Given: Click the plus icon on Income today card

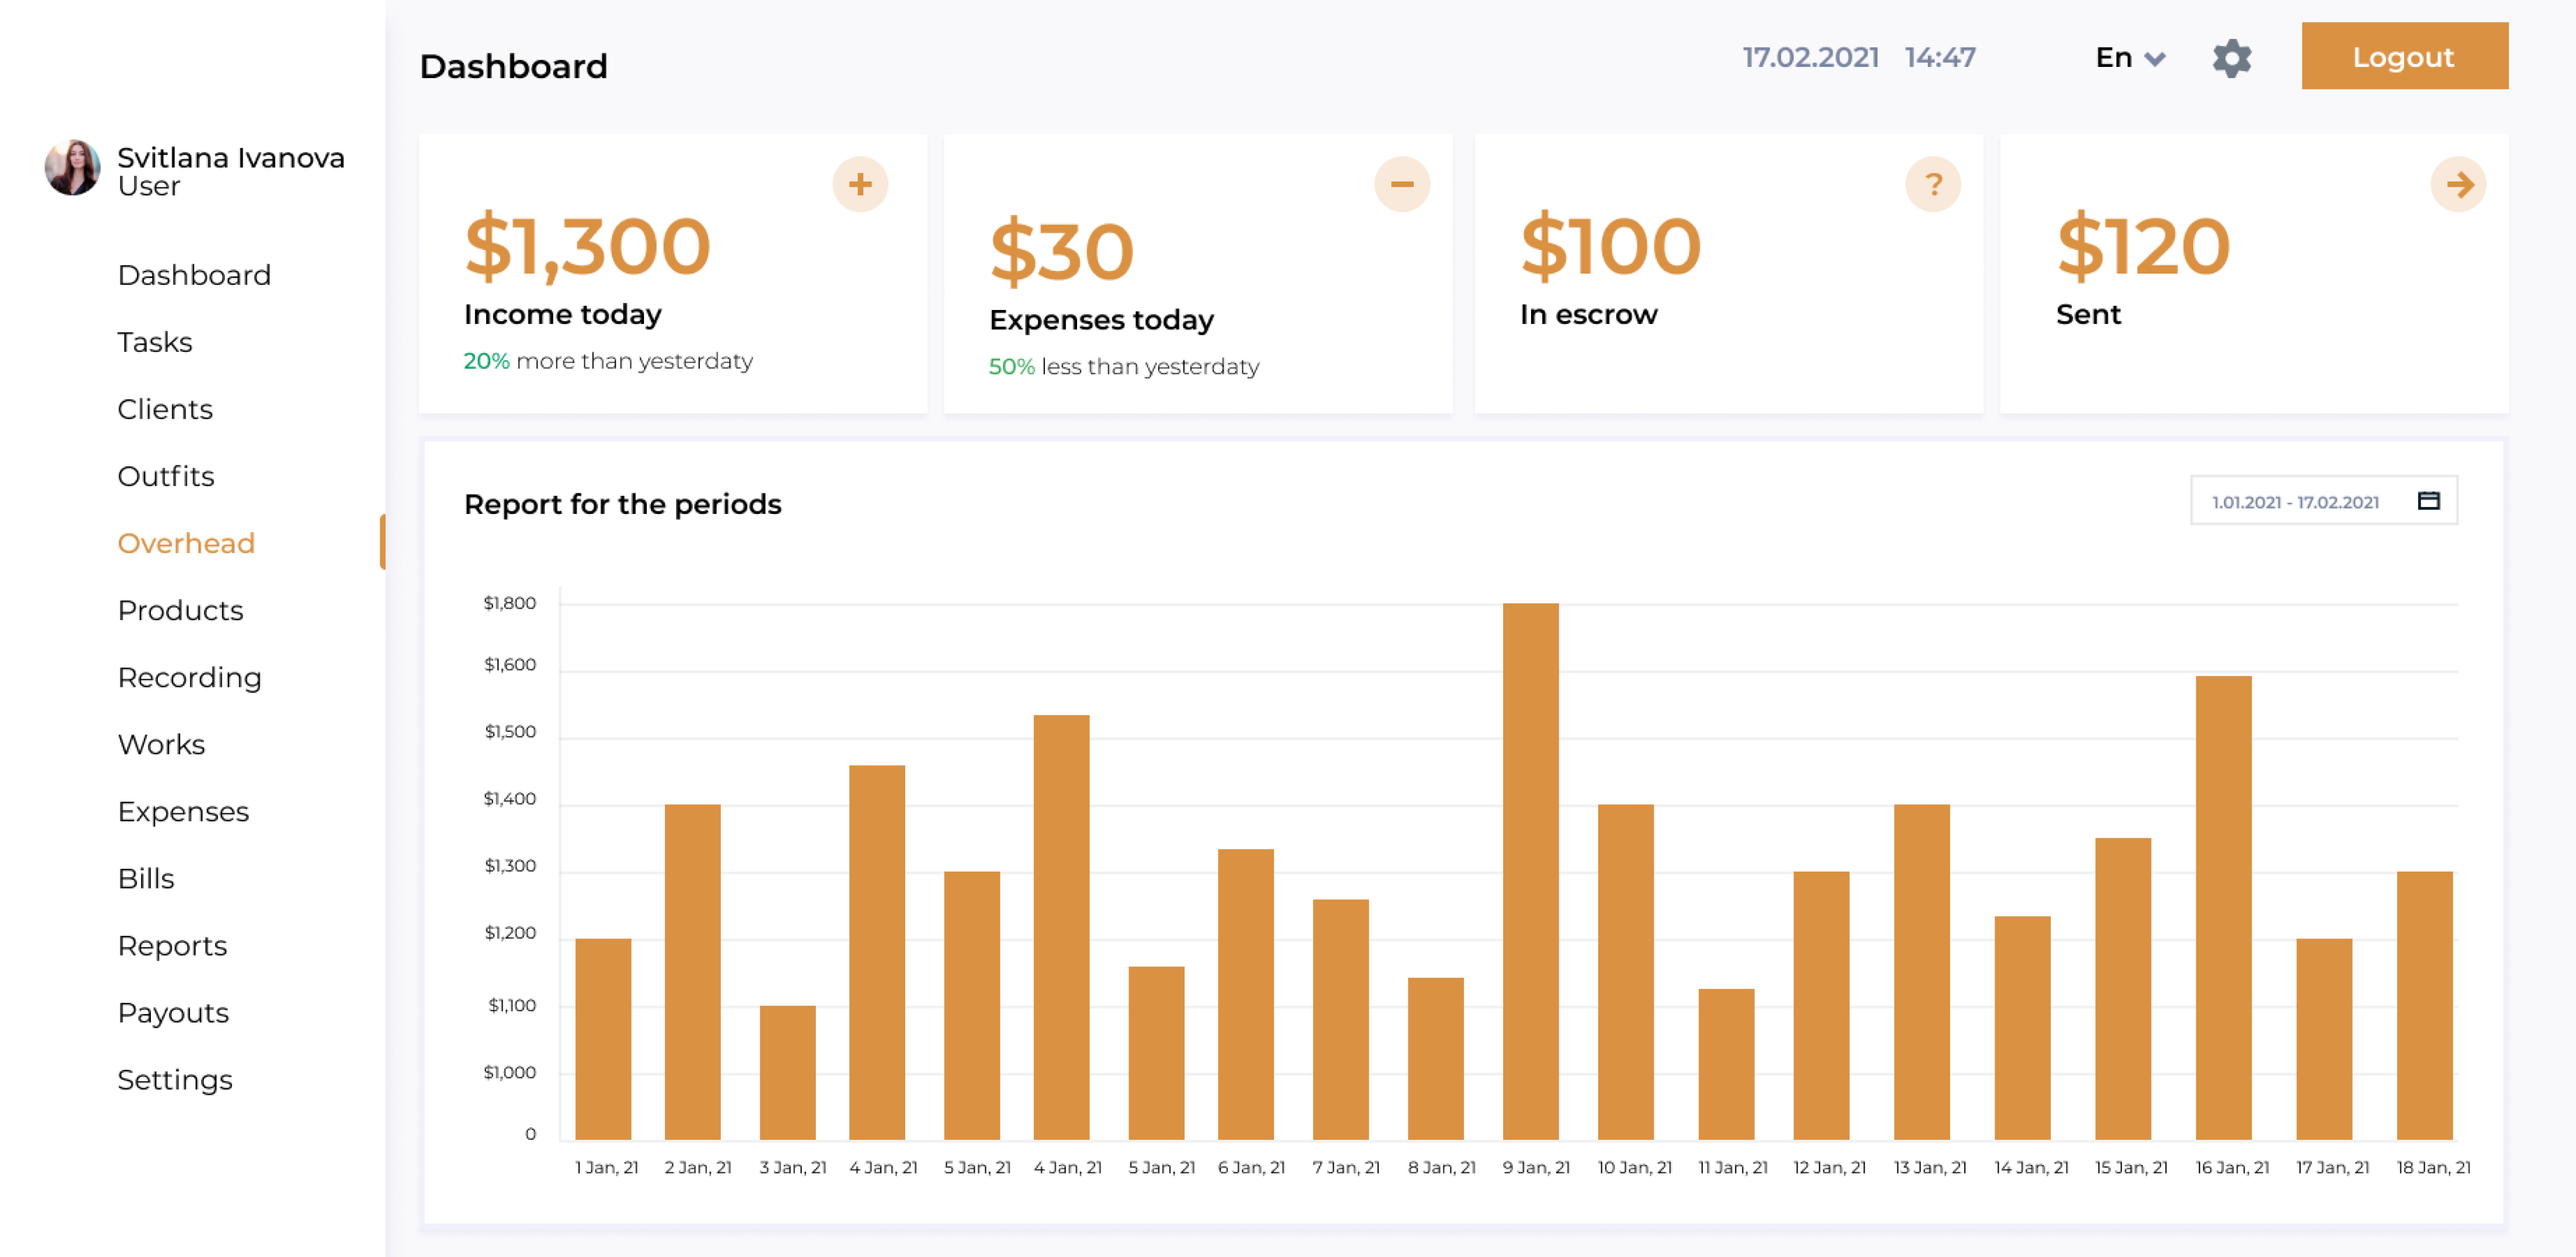Looking at the screenshot, I should click(860, 184).
